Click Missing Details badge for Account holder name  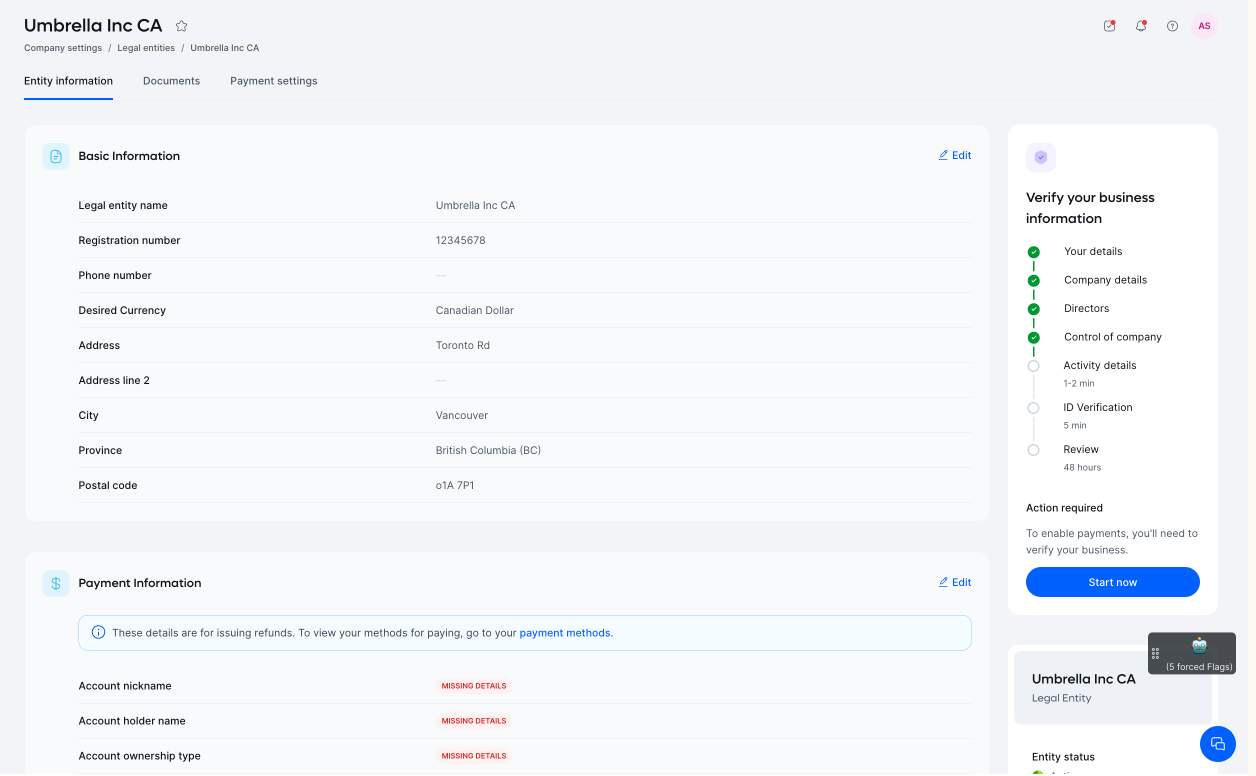pyautogui.click(x=474, y=721)
